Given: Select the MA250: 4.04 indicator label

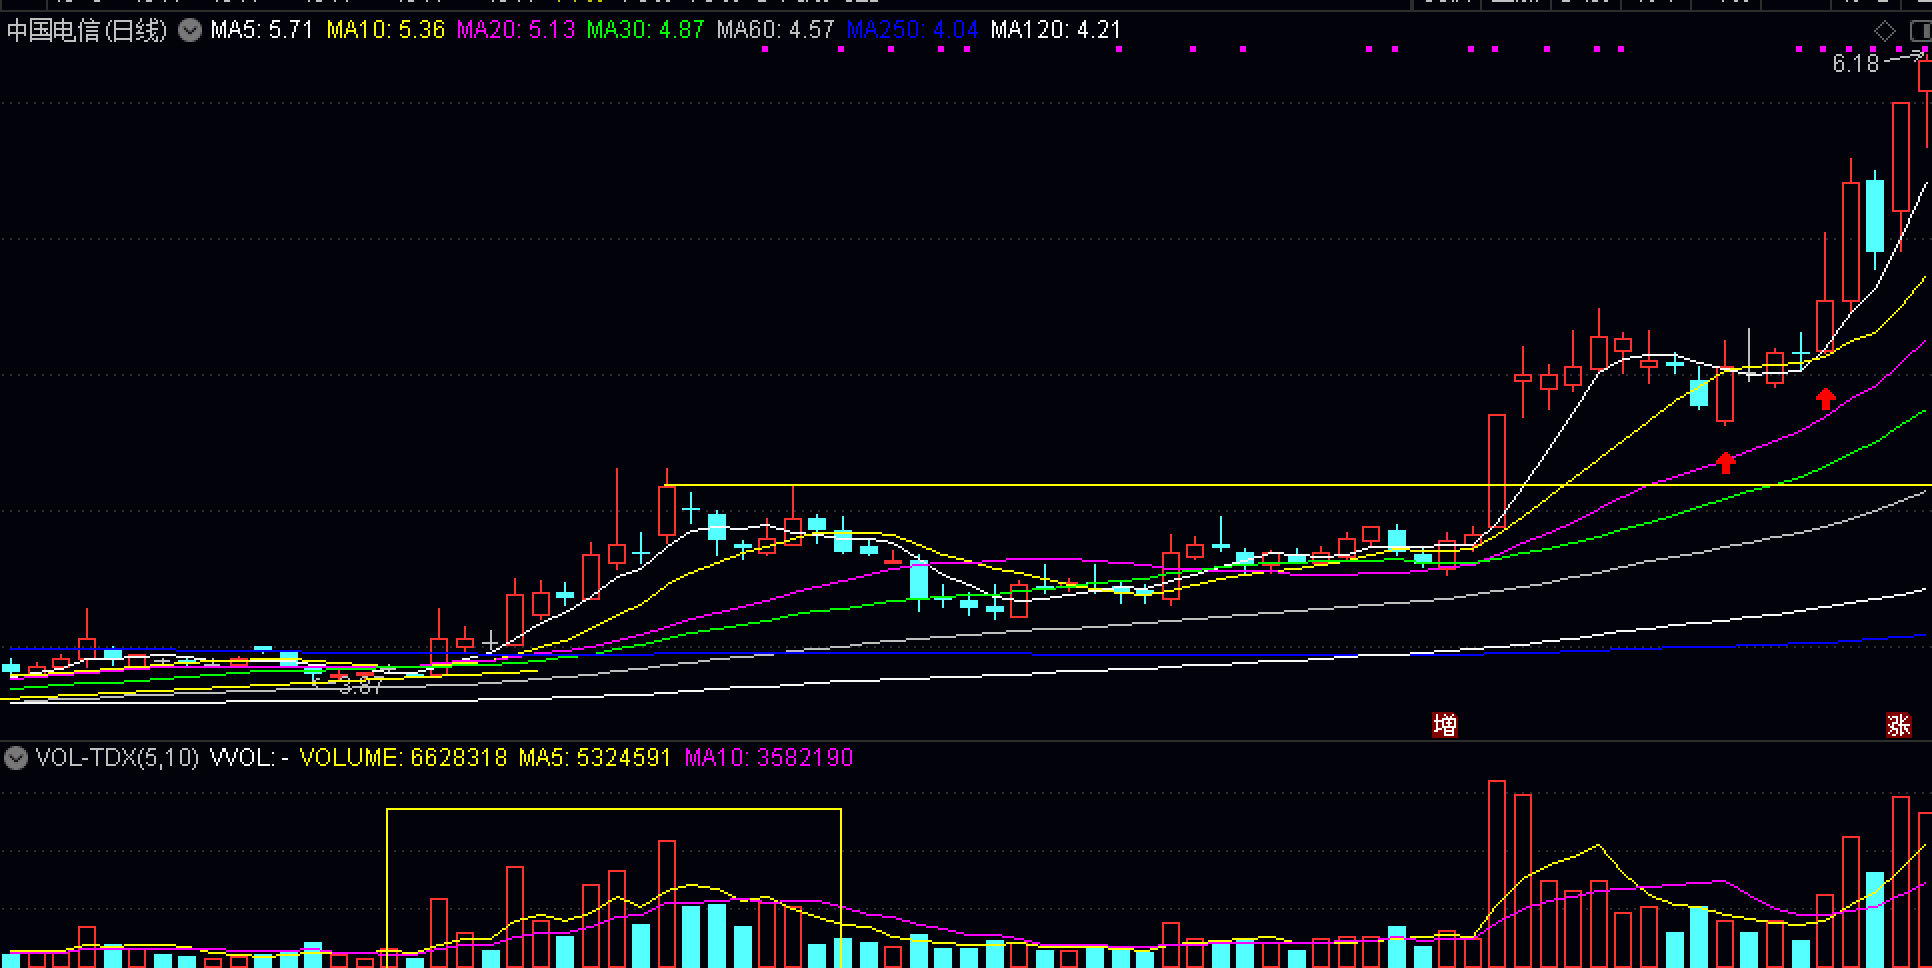Looking at the screenshot, I should click(x=913, y=30).
